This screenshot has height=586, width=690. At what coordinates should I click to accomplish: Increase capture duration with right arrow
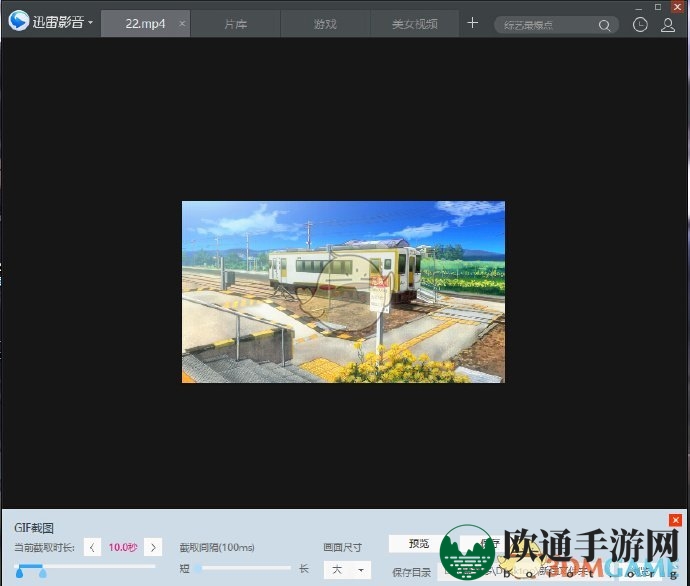pyautogui.click(x=153, y=547)
